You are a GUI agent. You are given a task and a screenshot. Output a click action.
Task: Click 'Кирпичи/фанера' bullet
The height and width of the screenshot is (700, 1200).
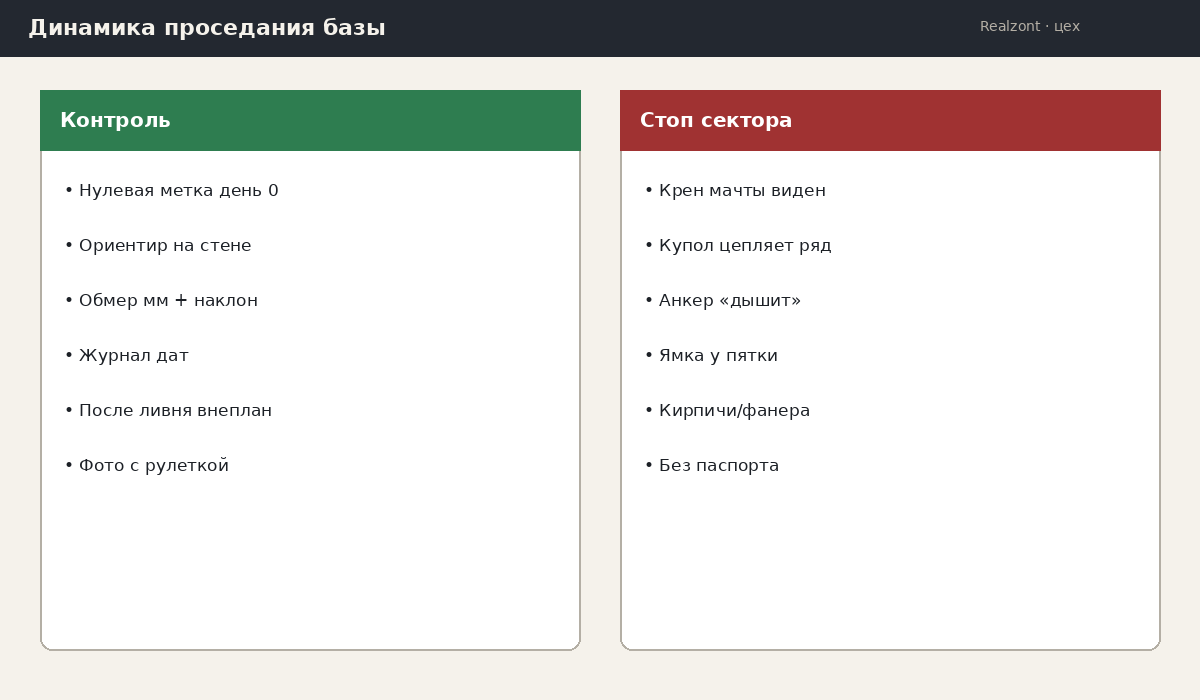[727, 411]
